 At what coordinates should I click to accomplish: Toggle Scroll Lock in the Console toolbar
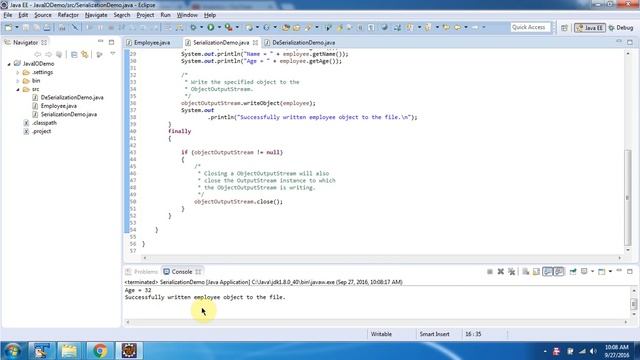536,272
